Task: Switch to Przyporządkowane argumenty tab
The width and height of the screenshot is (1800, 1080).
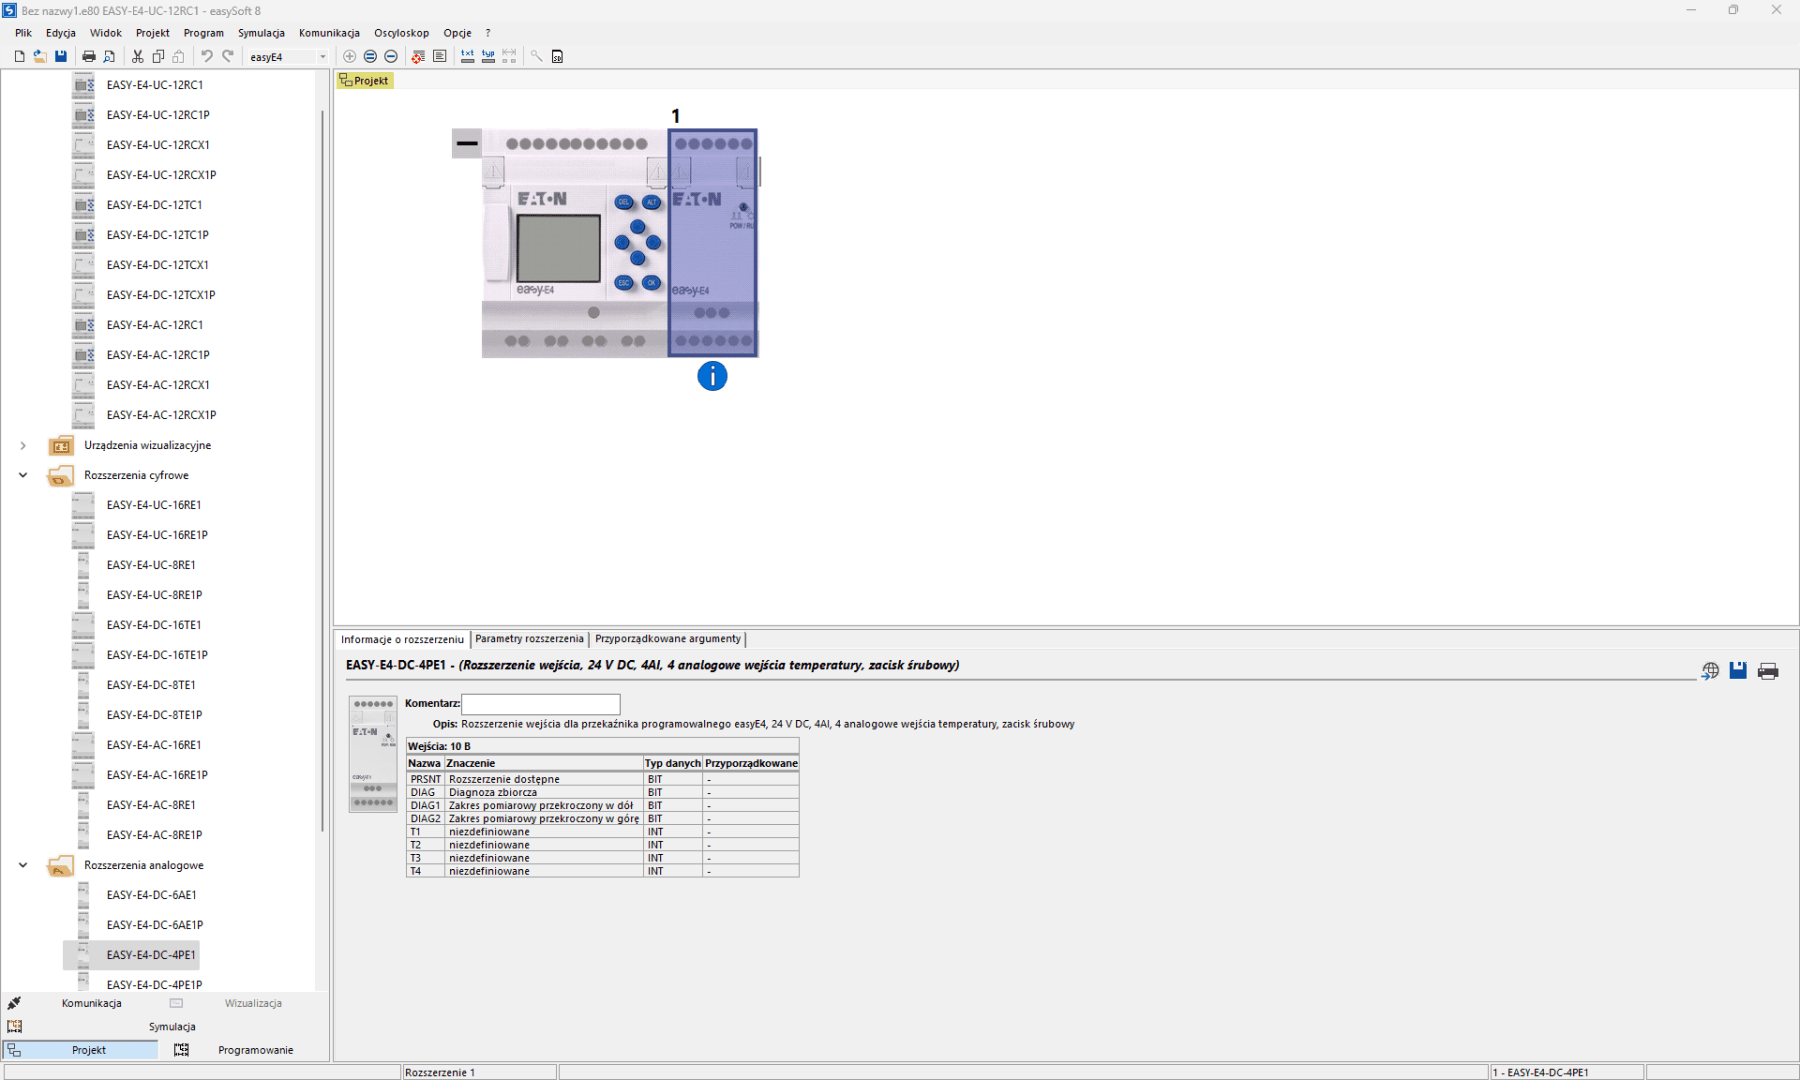Action: [667, 639]
